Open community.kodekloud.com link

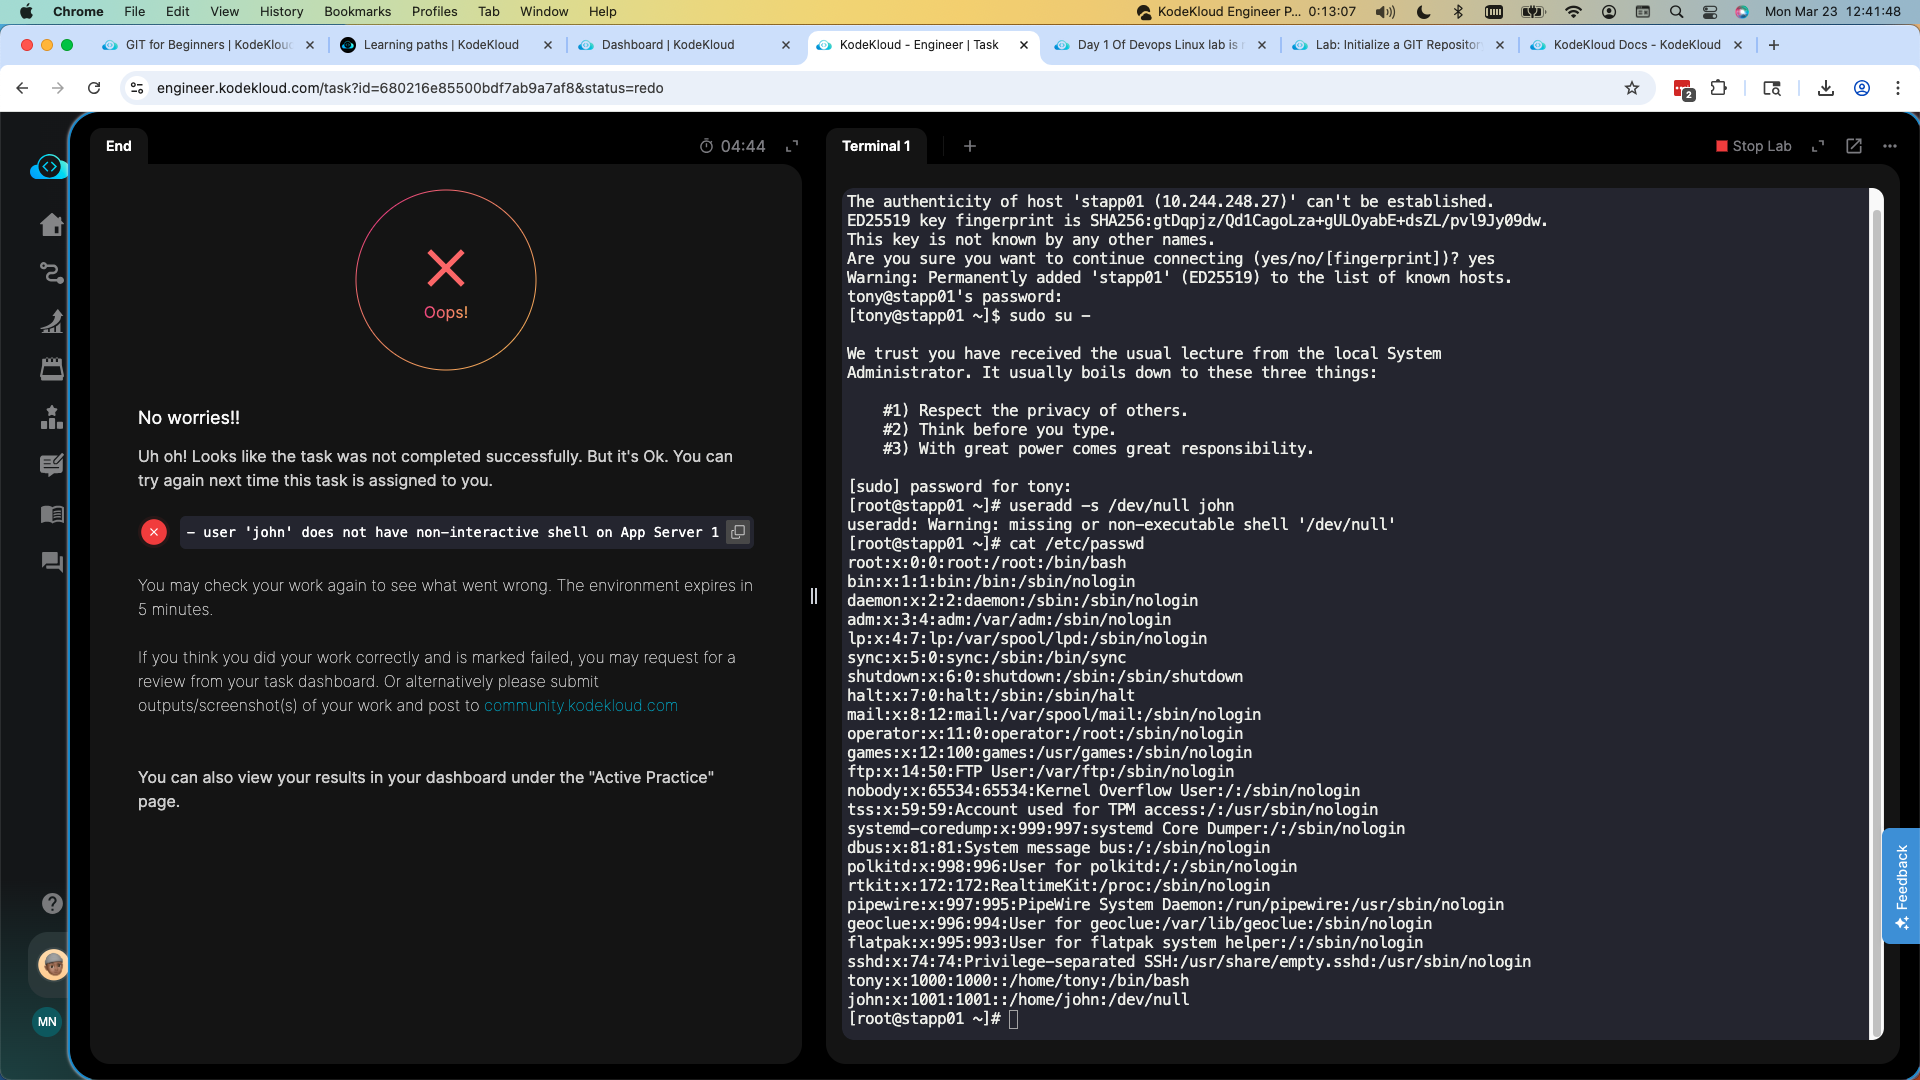click(x=580, y=706)
